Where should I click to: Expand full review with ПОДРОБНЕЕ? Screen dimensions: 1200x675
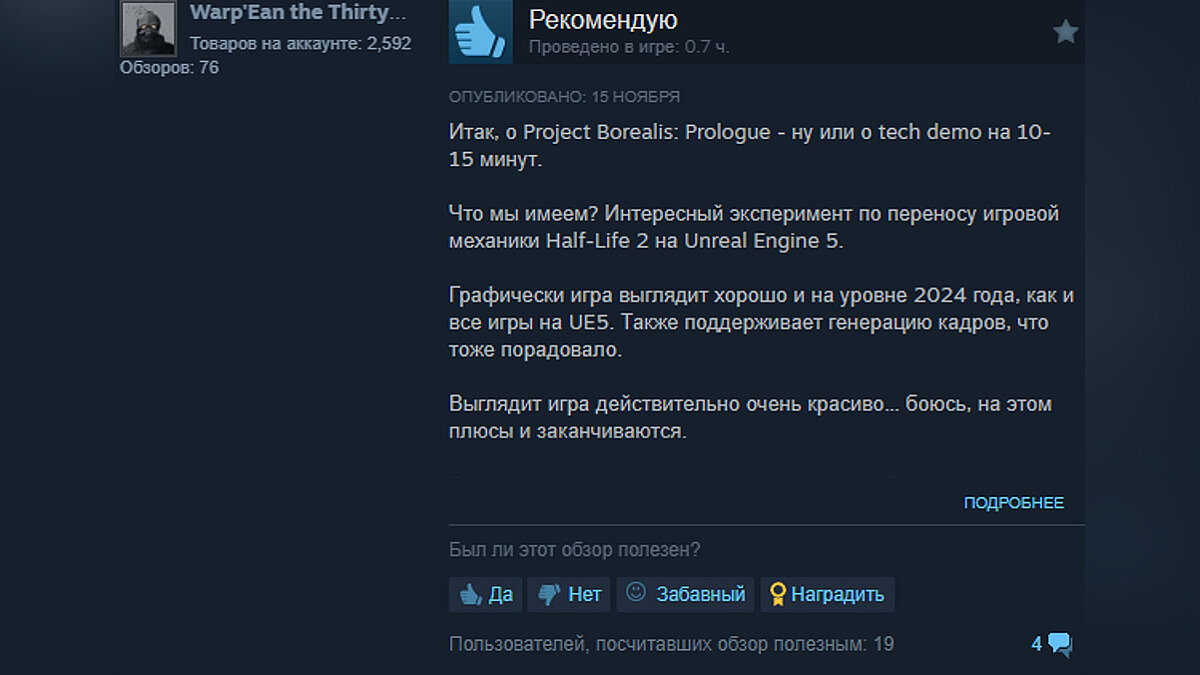1014,503
